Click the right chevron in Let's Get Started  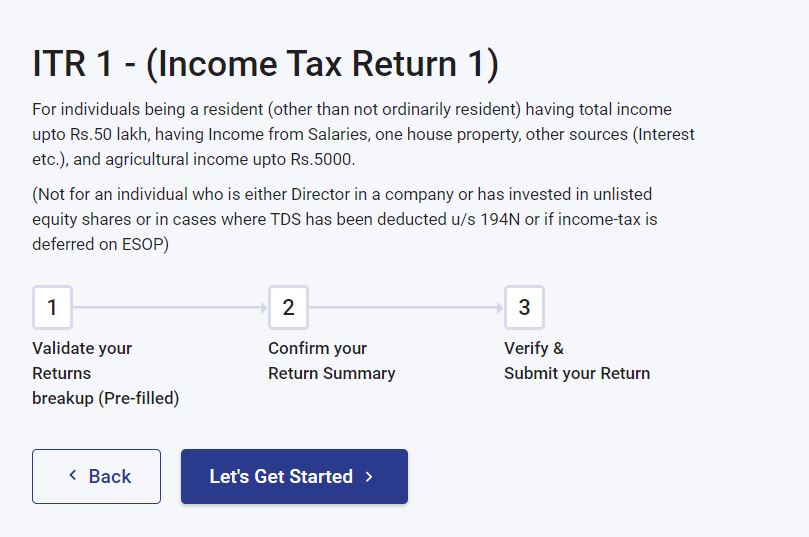(369, 477)
